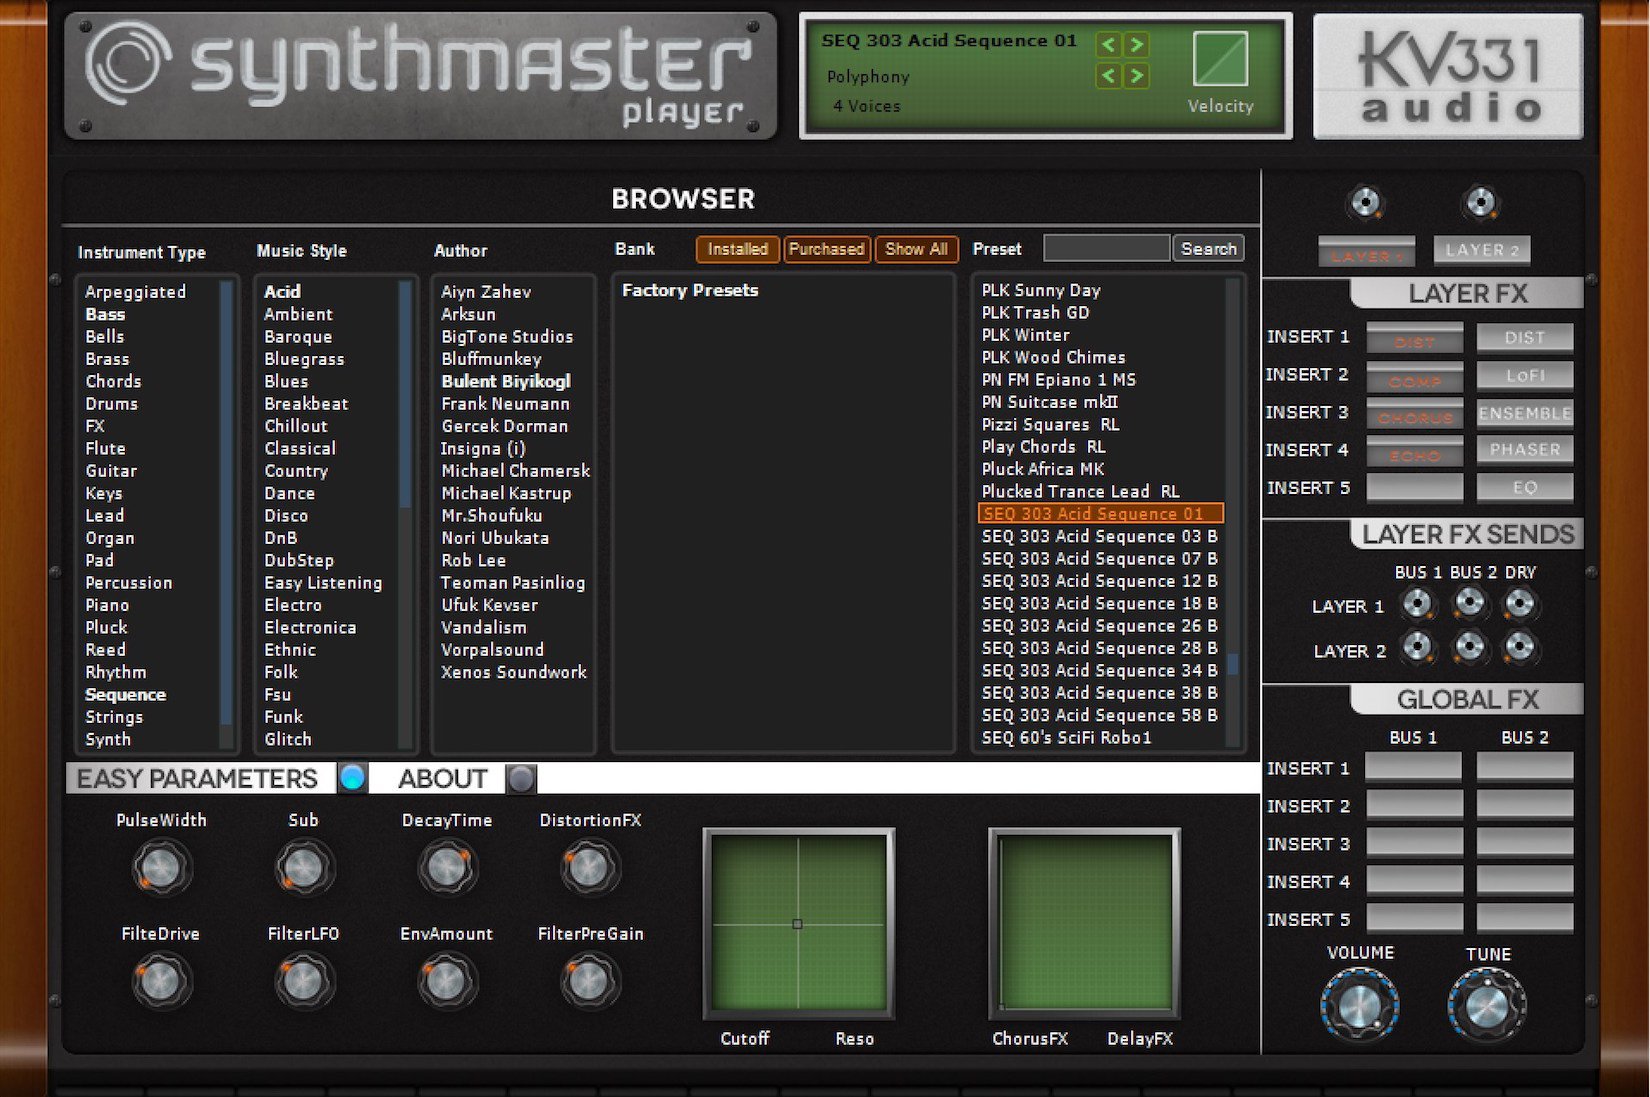Click the FilterLFO knob
Image resolution: width=1650 pixels, height=1097 pixels.
(x=303, y=982)
